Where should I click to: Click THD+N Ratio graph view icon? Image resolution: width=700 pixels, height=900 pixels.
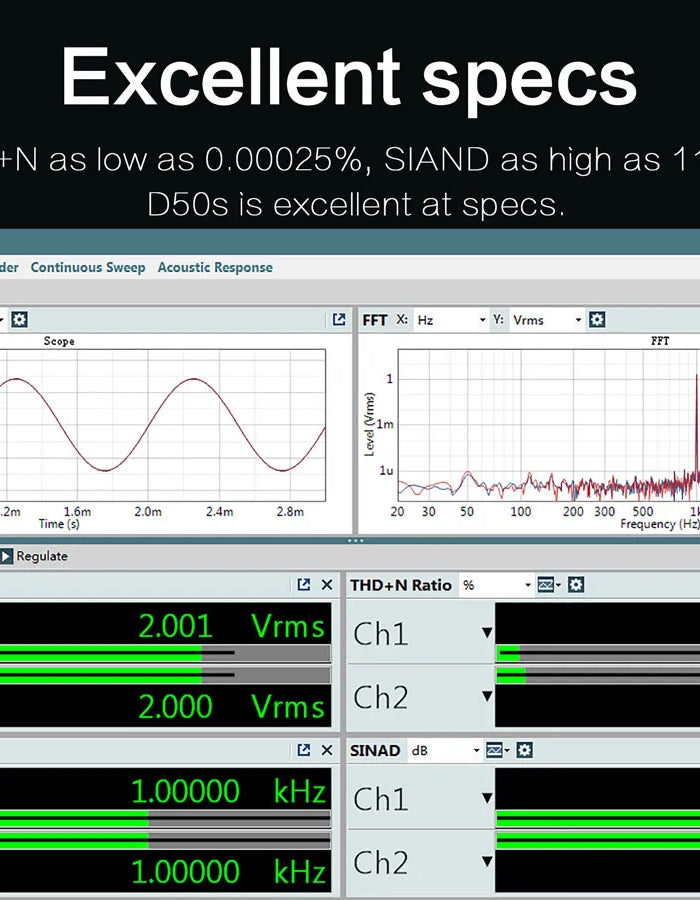tap(546, 585)
